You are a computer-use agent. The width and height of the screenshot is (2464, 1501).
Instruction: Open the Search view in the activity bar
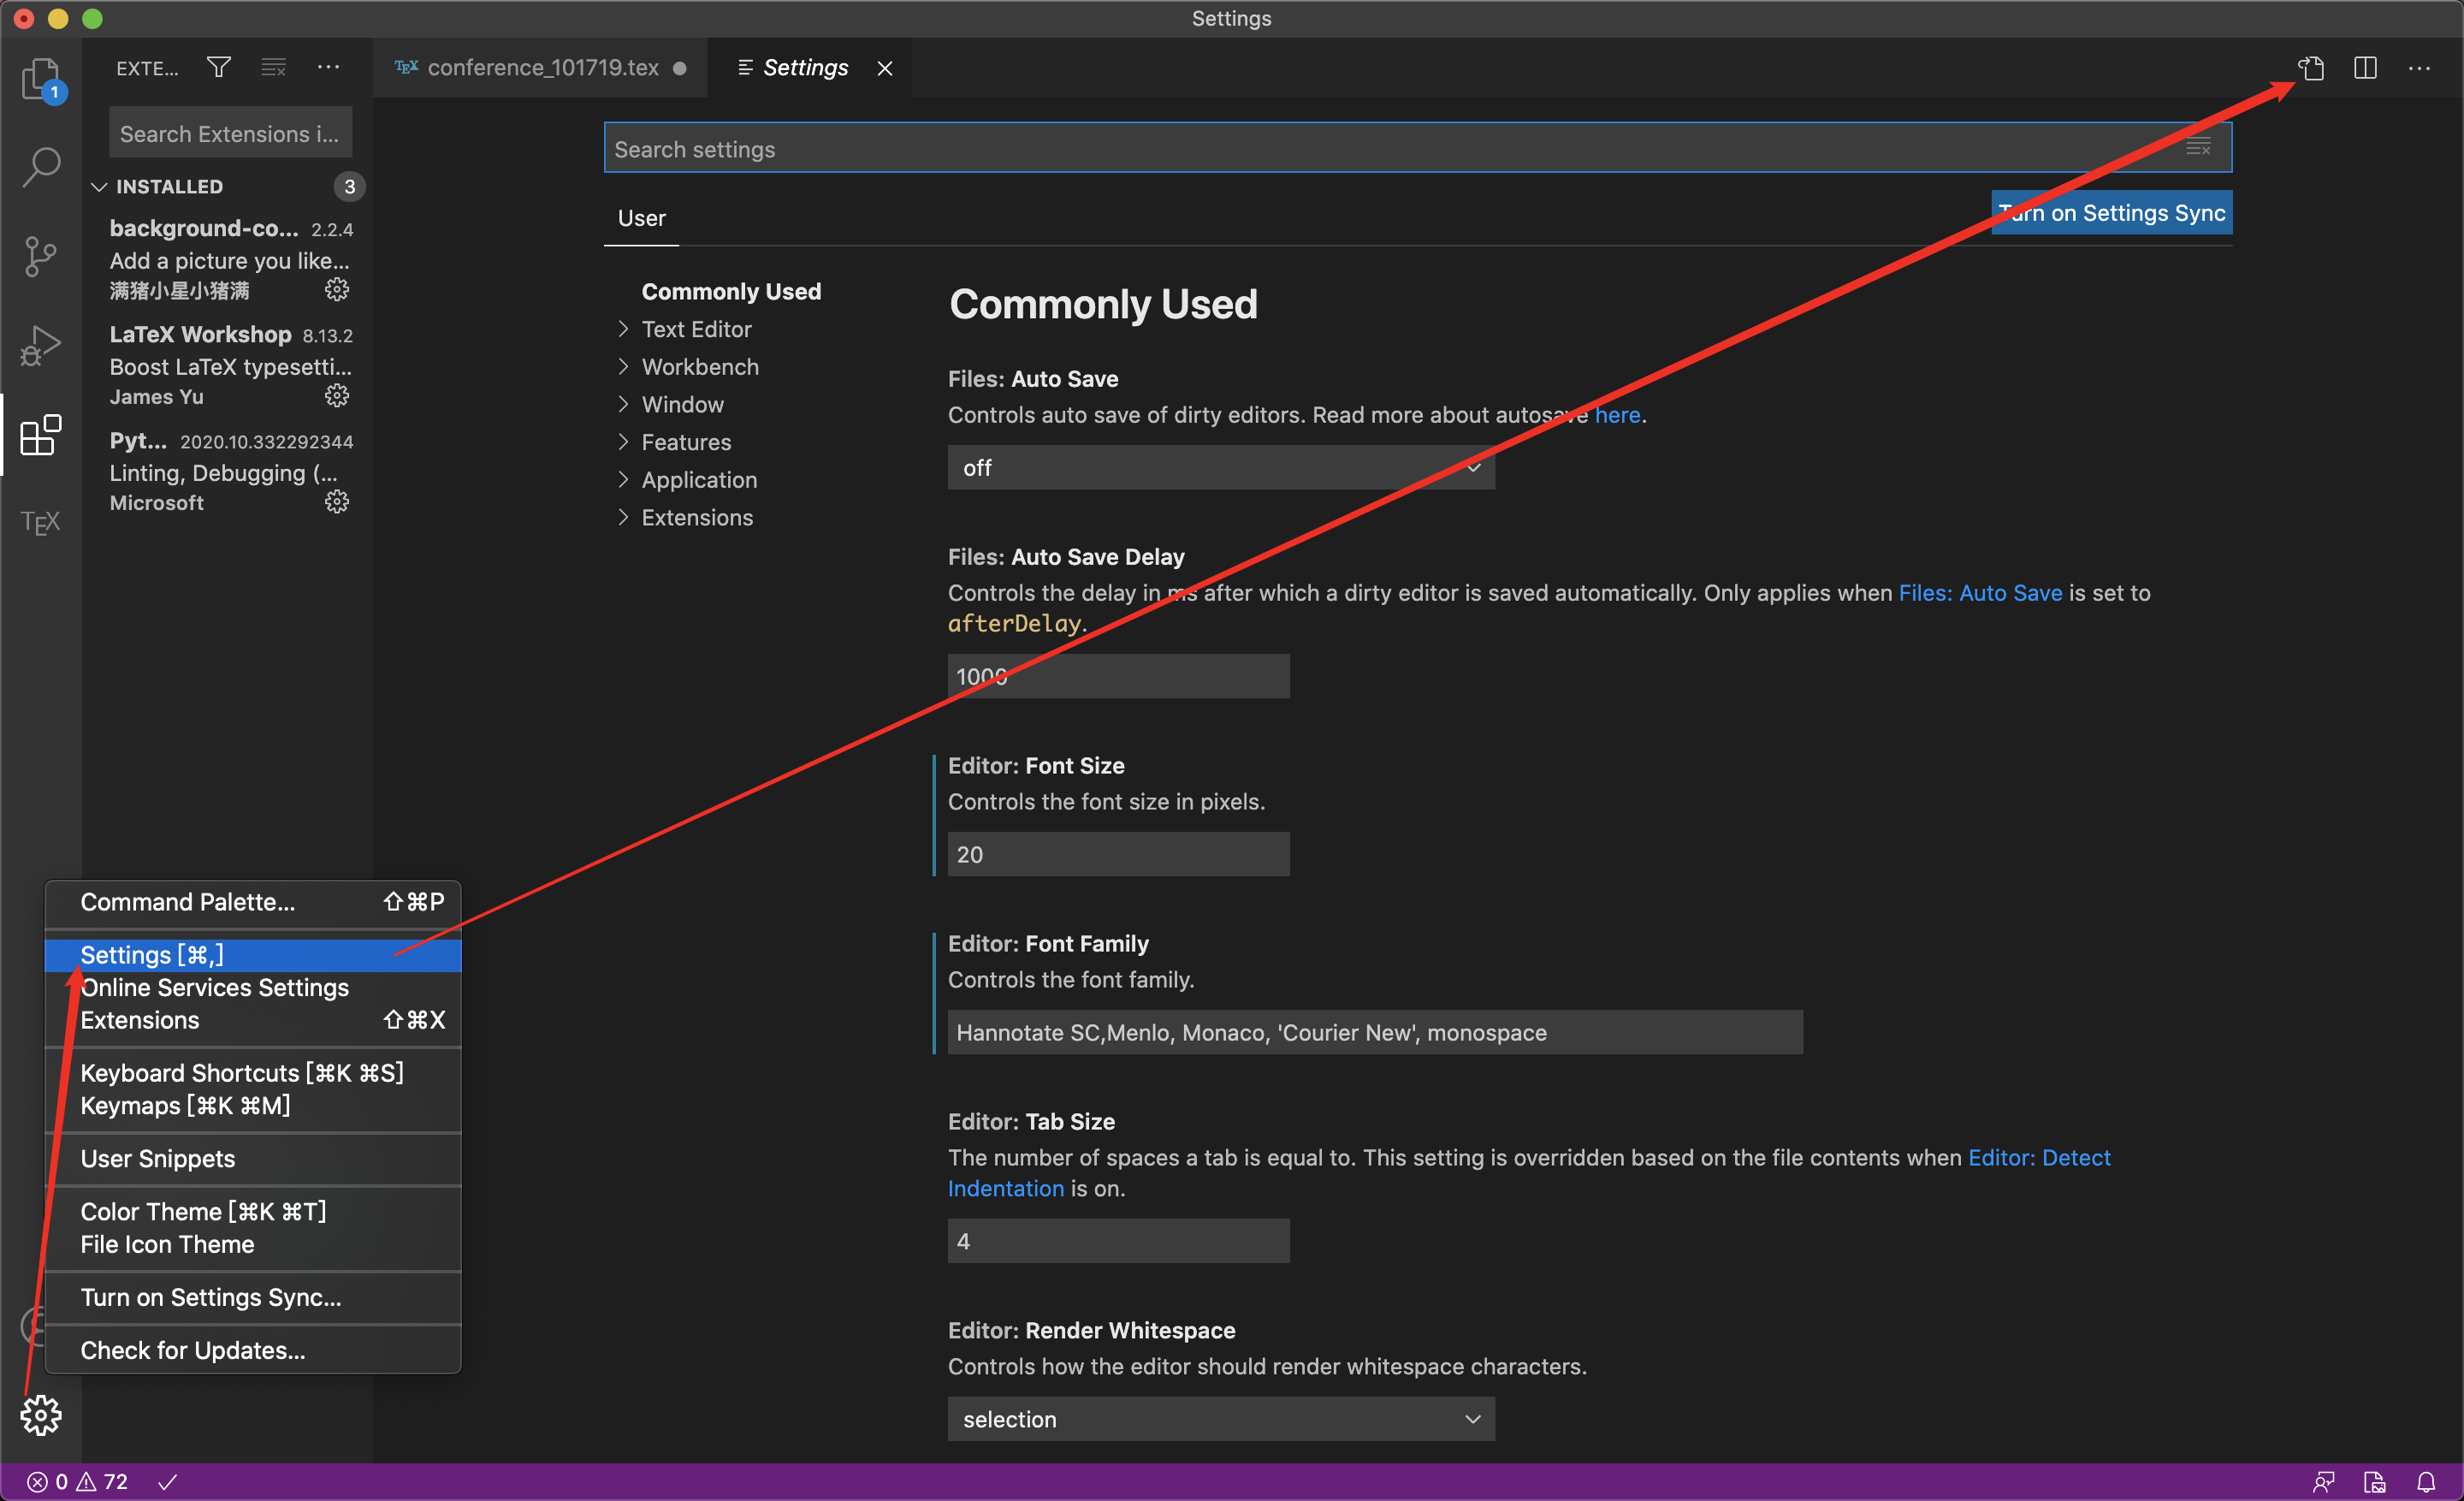41,166
